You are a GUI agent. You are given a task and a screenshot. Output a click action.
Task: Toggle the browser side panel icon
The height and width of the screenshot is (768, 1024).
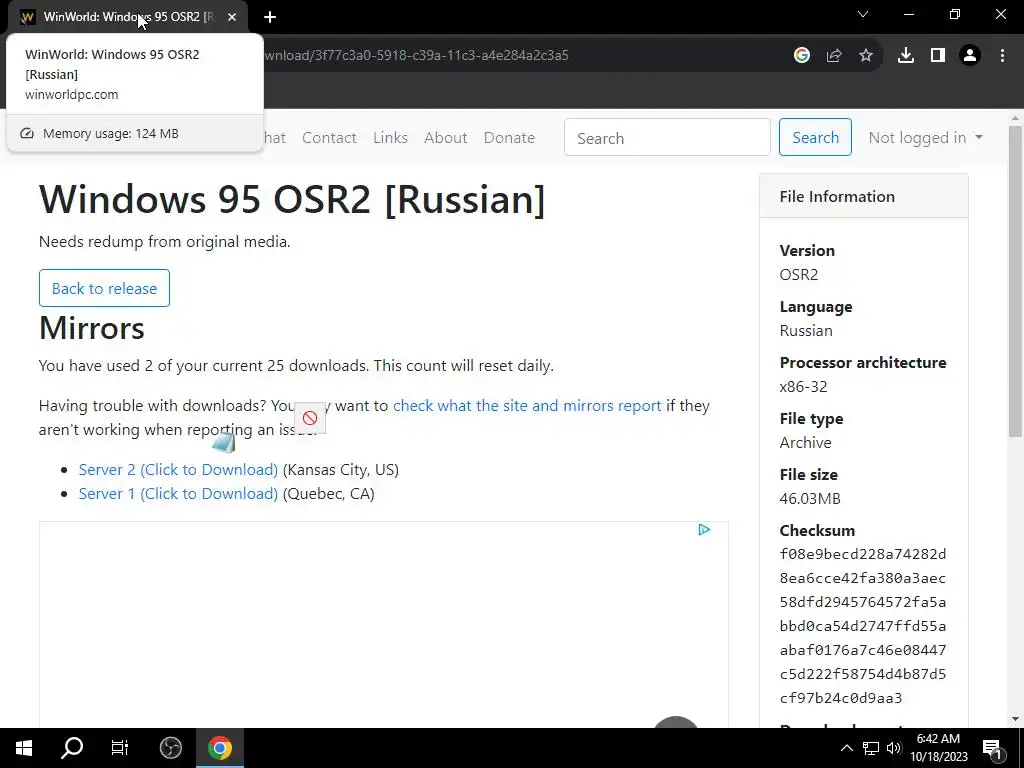pyautogui.click(x=938, y=56)
